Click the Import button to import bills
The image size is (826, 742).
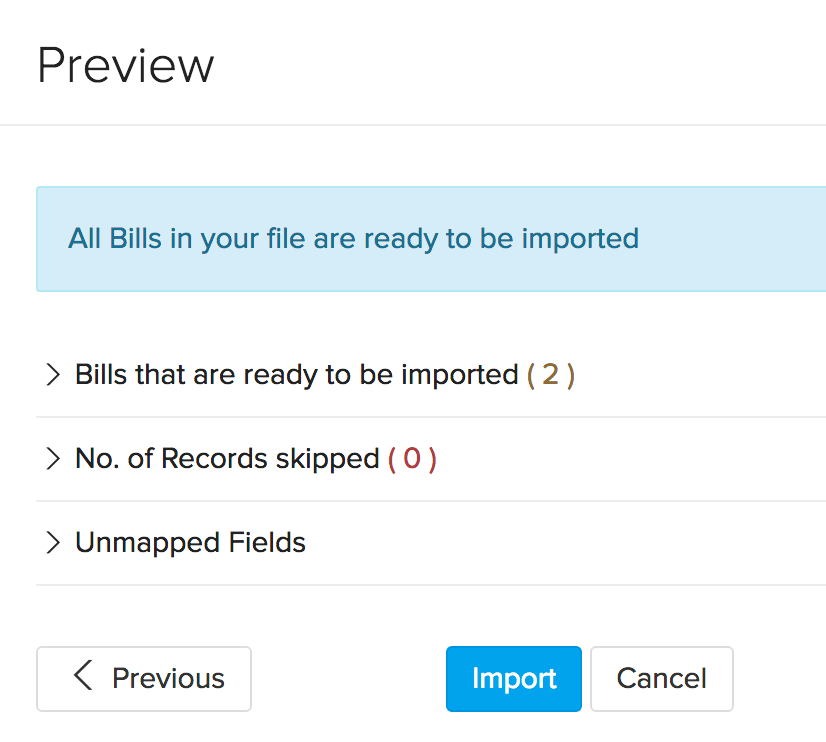click(513, 678)
